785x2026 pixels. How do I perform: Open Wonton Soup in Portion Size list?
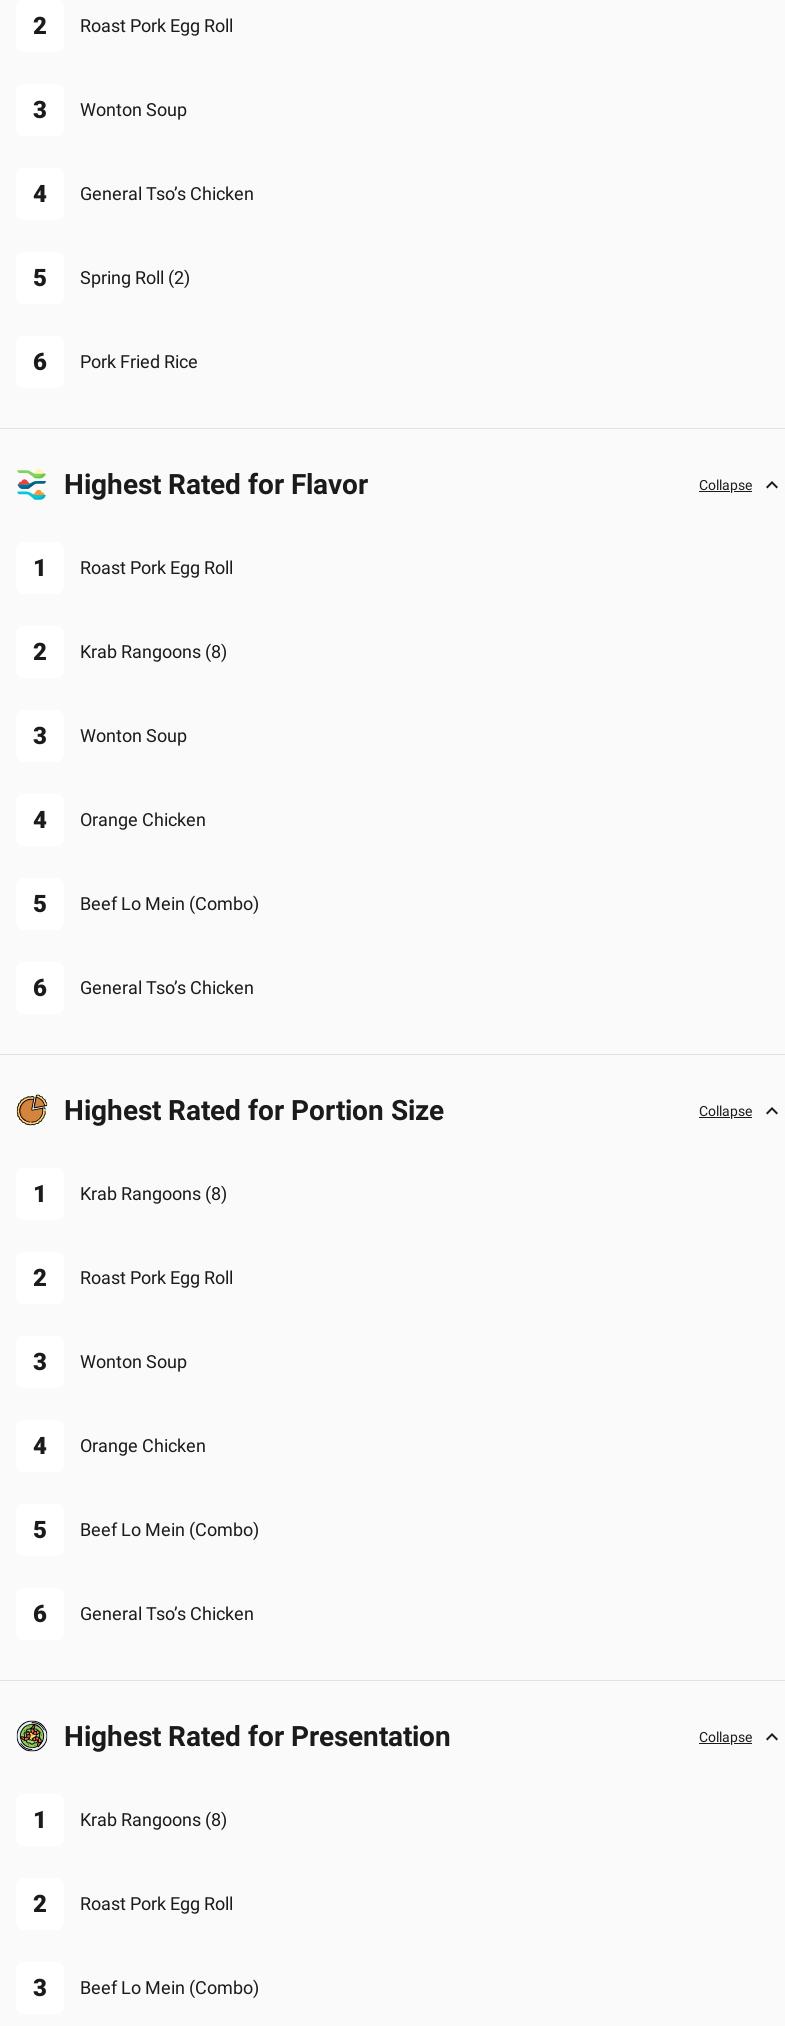pyautogui.click(x=133, y=1362)
